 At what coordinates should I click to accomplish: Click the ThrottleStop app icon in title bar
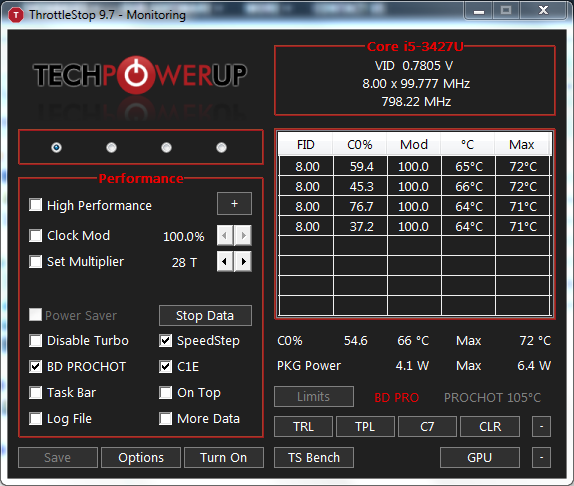click(x=16, y=15)
